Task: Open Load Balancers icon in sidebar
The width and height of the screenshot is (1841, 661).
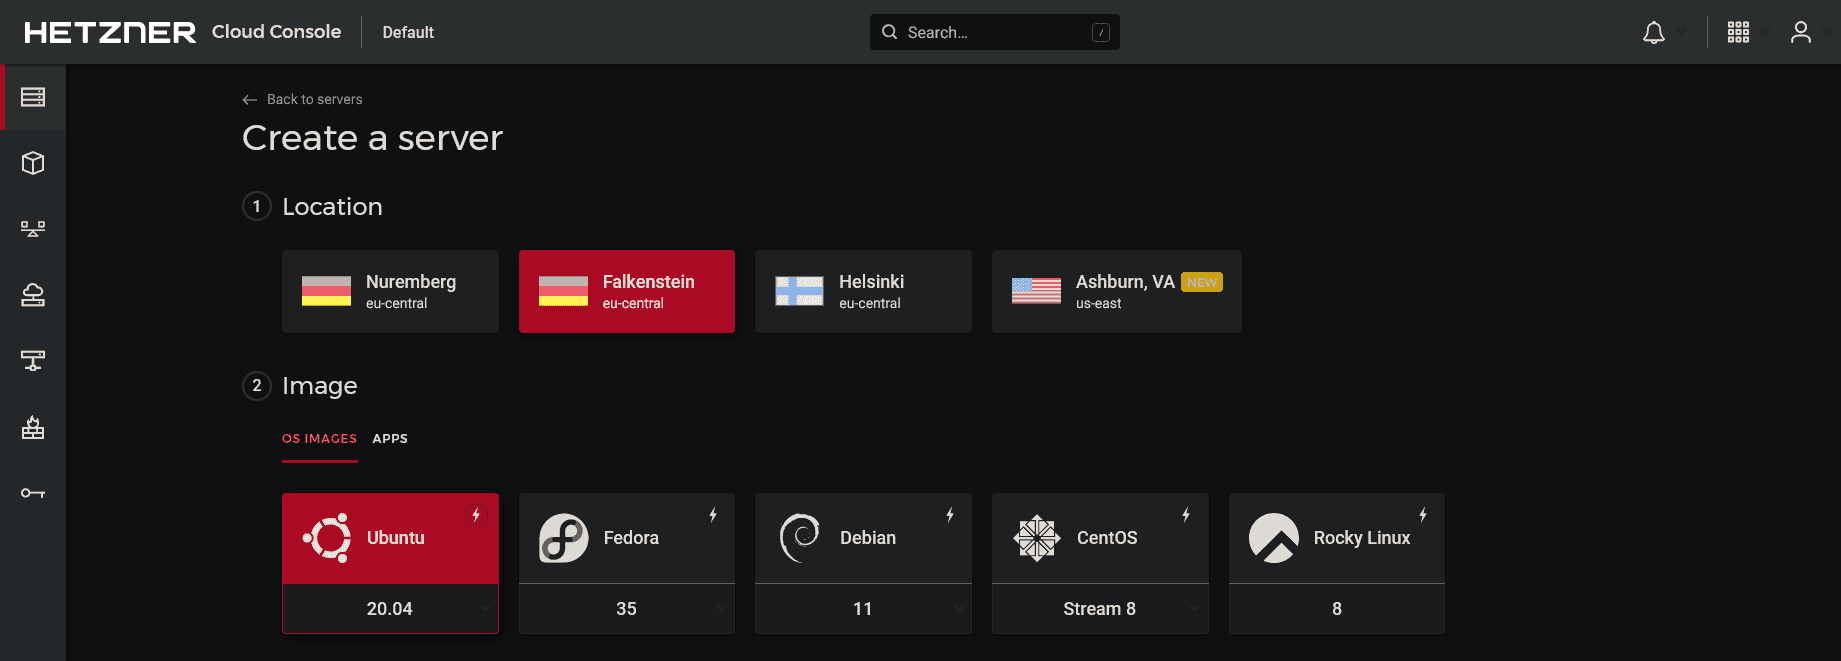Action: point(33,229)
